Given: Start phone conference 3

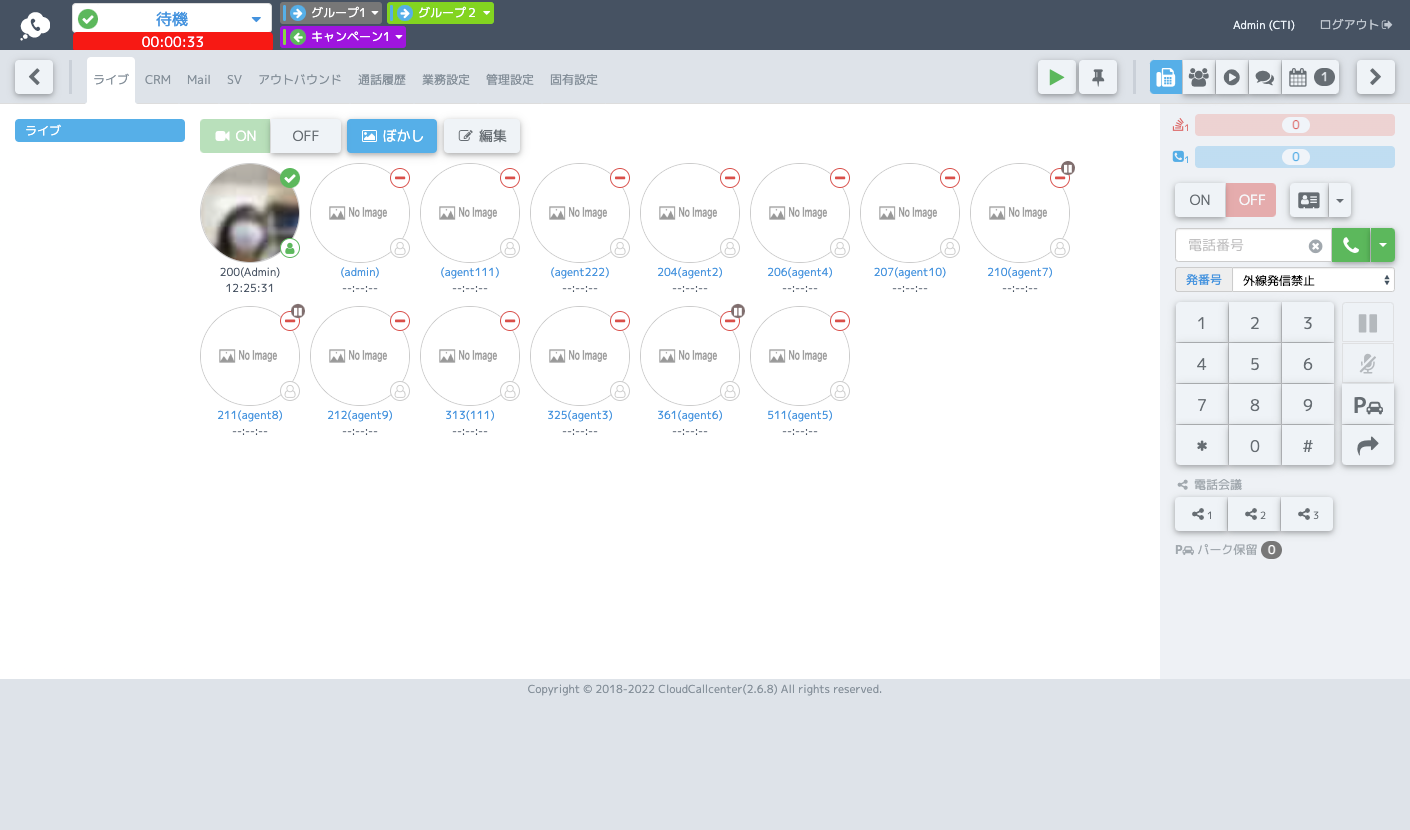Looking at the screenshot, I should [x=1307, y=514].
